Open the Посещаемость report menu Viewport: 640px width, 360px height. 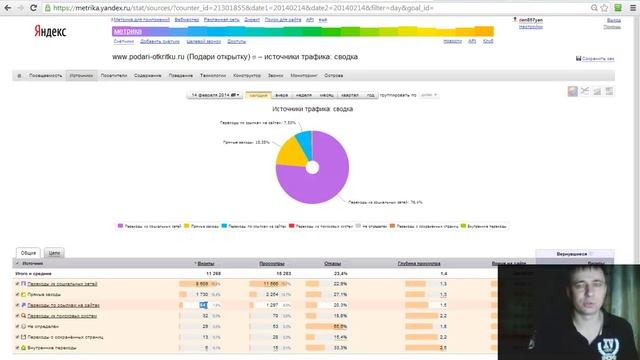[x=45, y=76]
